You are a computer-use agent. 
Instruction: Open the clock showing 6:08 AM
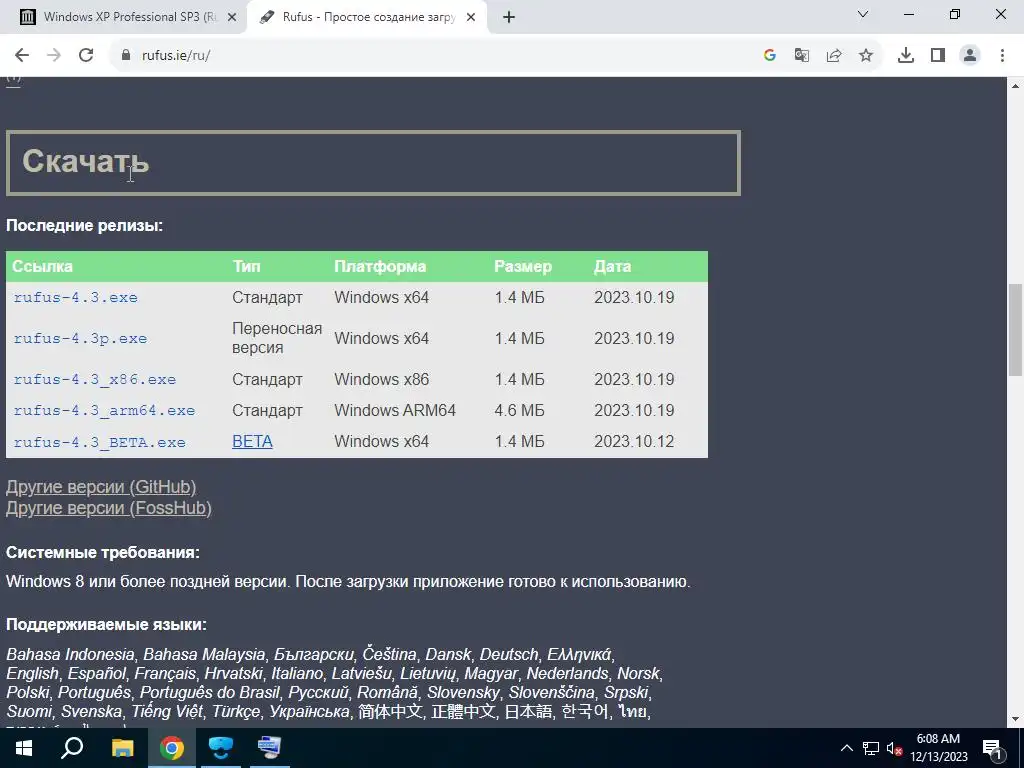coord(938,748)
